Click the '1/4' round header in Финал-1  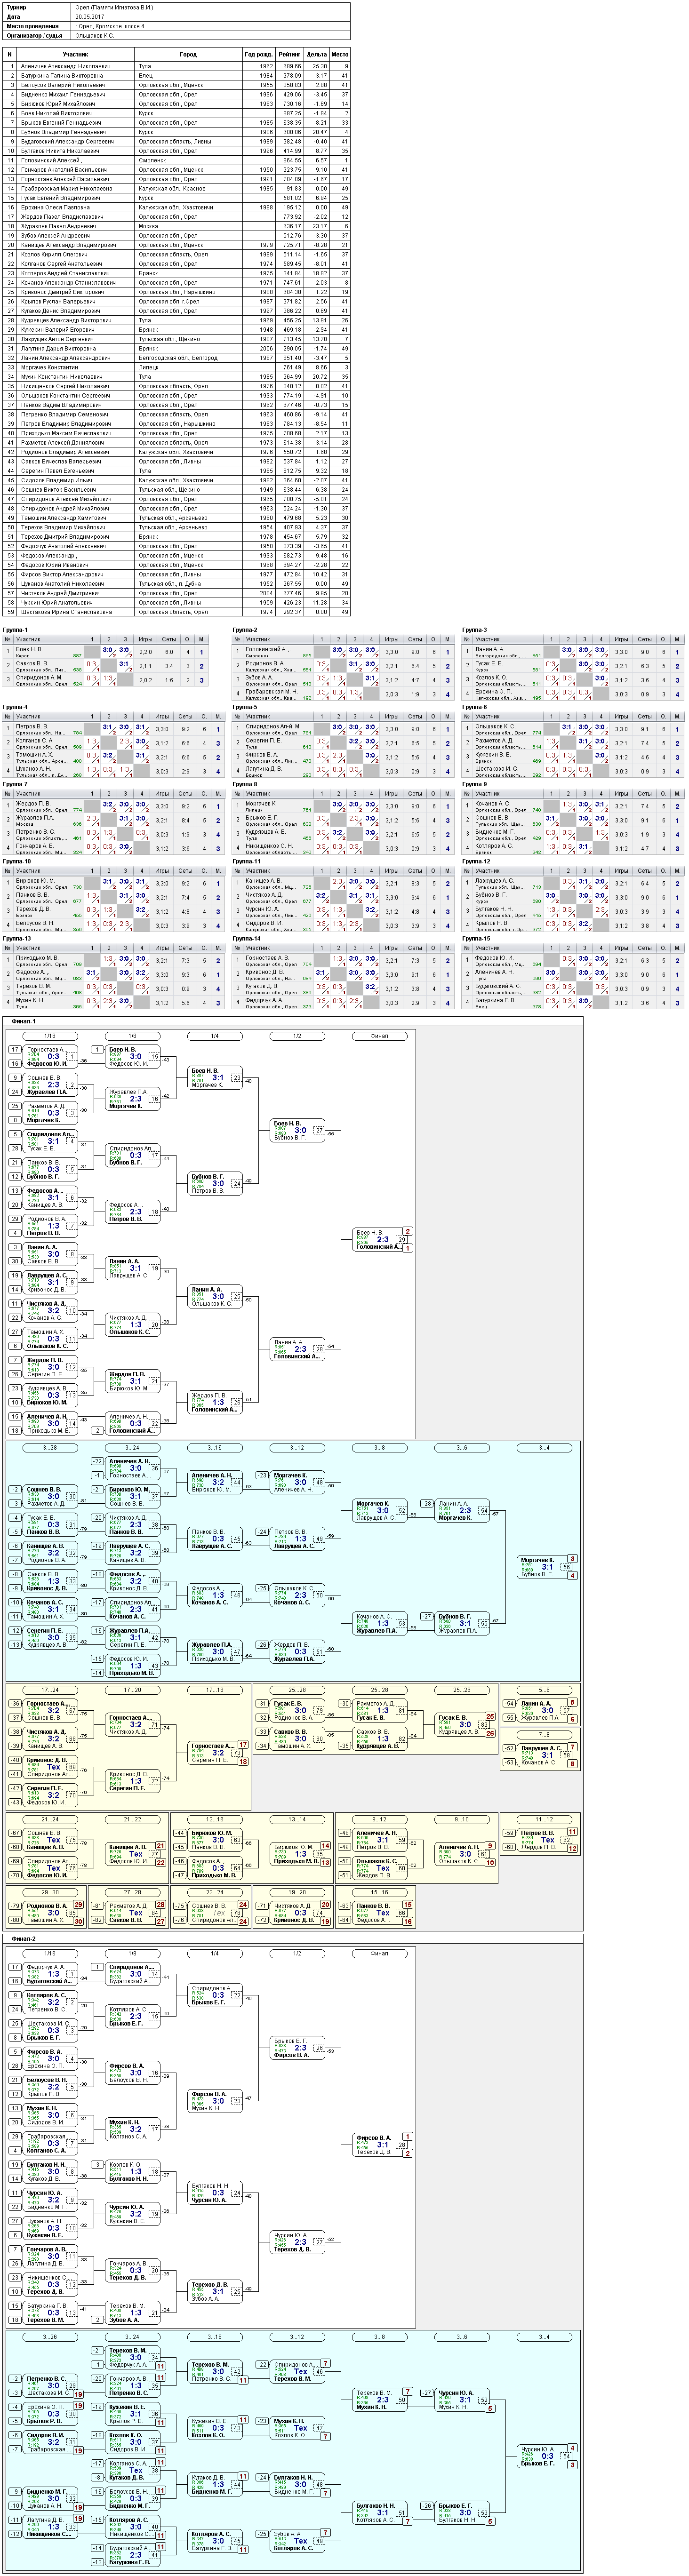click(x=215, y=1036)
